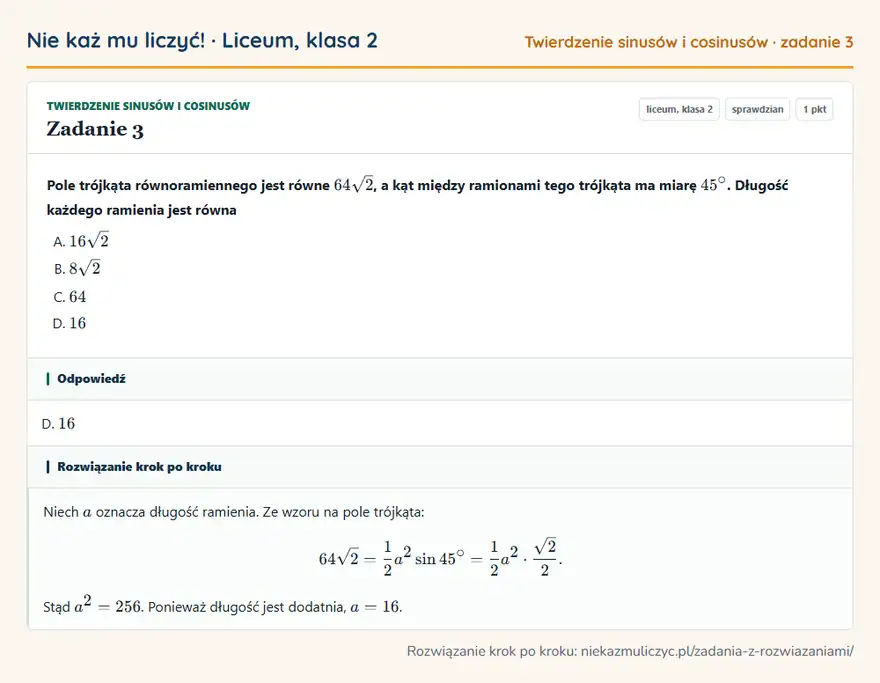Choose answer option C. 64

coord(70,296)
